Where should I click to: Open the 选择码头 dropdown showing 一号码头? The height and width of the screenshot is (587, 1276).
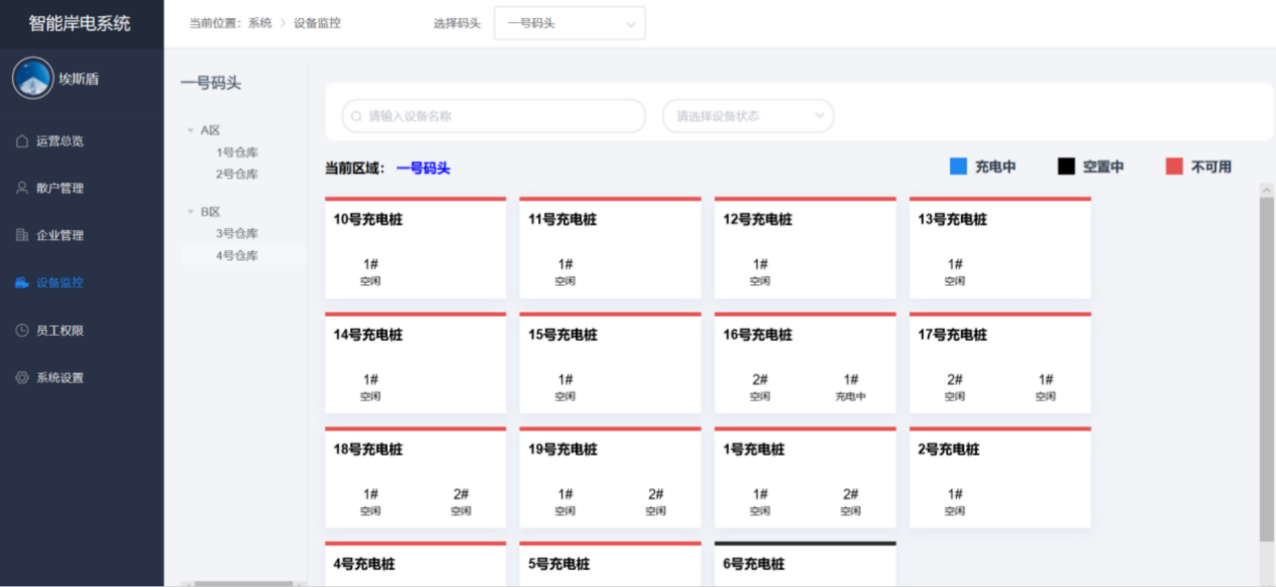click(570, 23)
